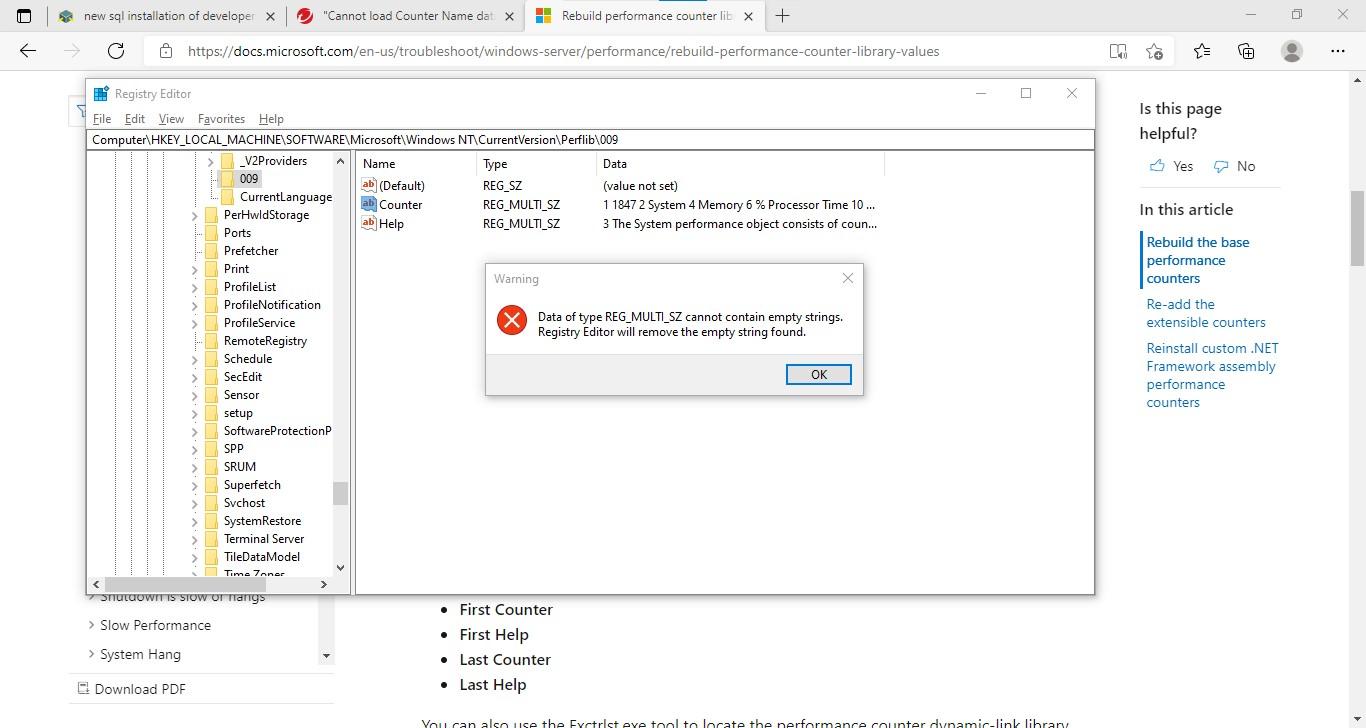Image resolution: width=1366 pixels, height=728 pixels.
Task: Expand the Slow Performance section in sidebar
Action: click(x=92, y=625)
